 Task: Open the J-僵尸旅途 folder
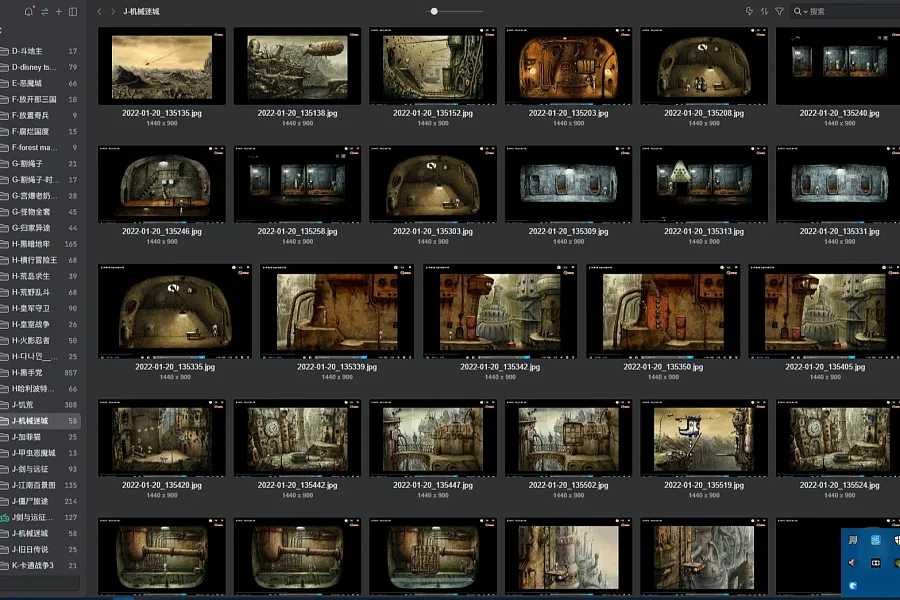pyautogui.click(x=40, y=501)
